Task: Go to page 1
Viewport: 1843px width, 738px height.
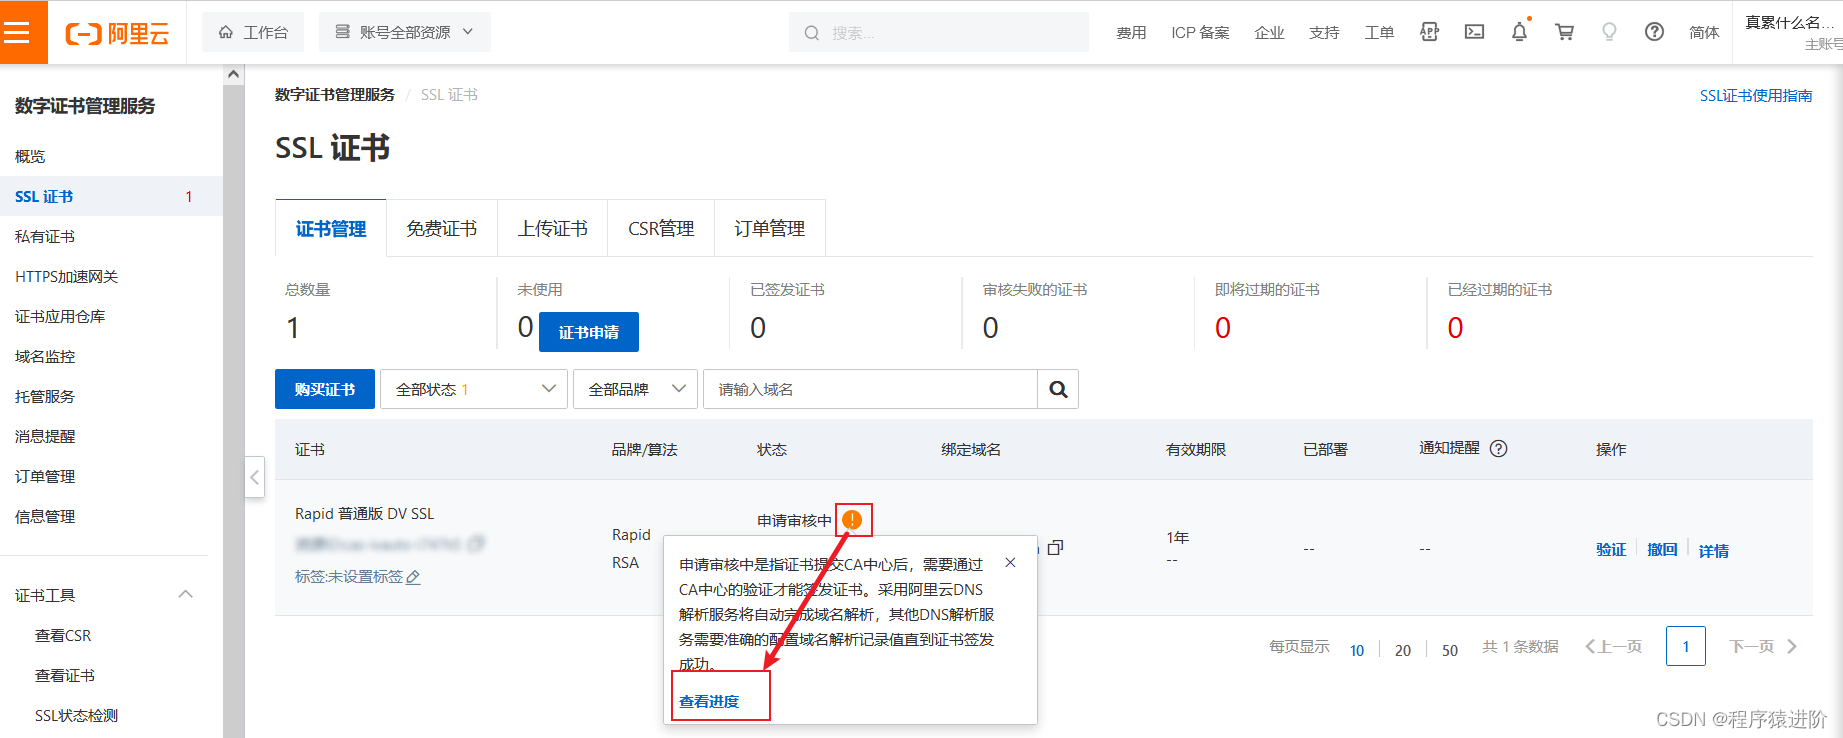Action: pos(1686,646)
